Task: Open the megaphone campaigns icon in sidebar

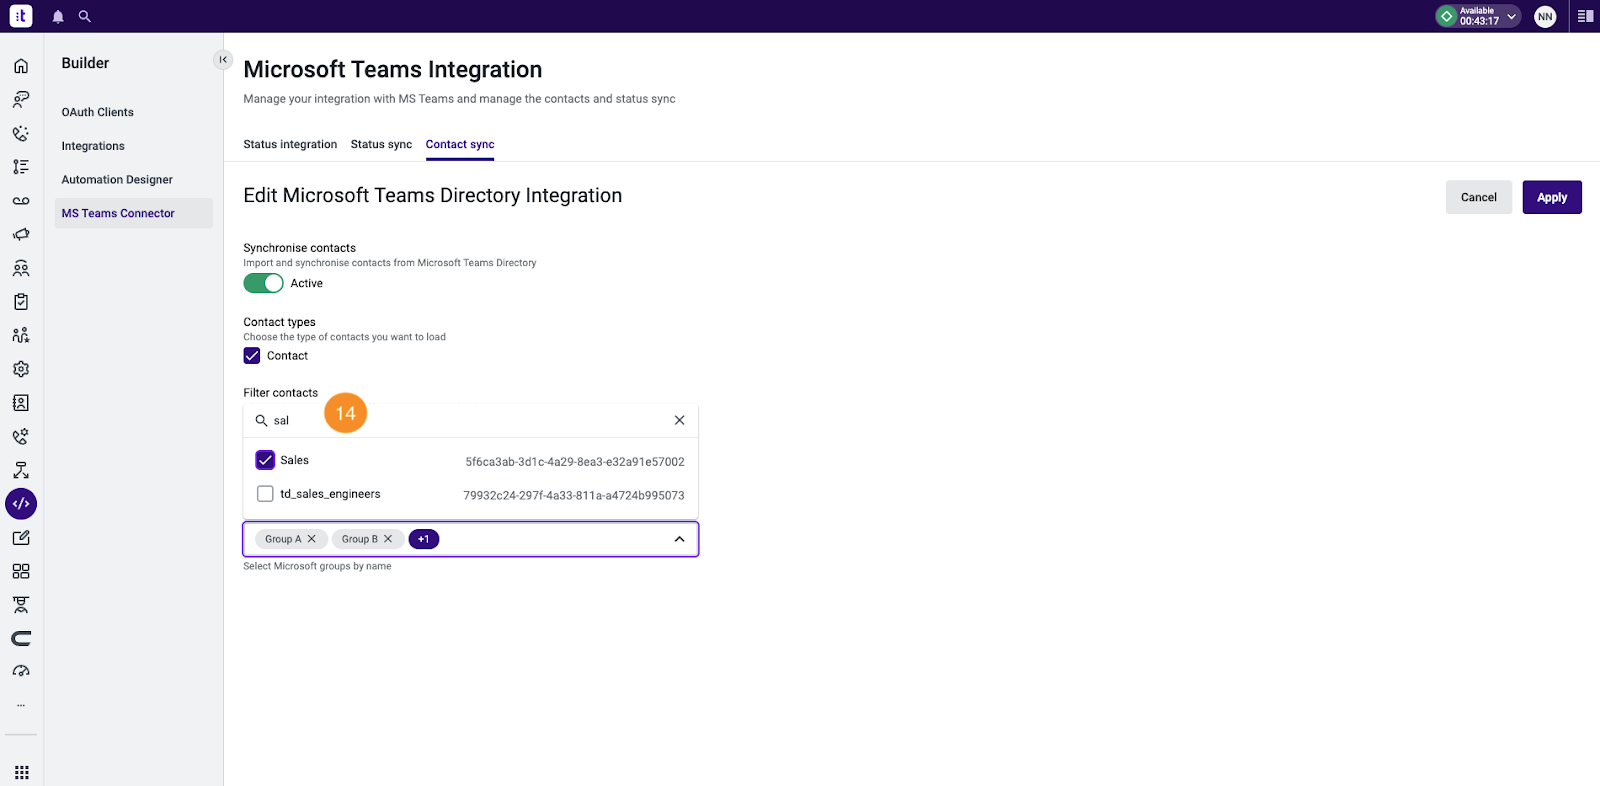Action: click(21, 234)
